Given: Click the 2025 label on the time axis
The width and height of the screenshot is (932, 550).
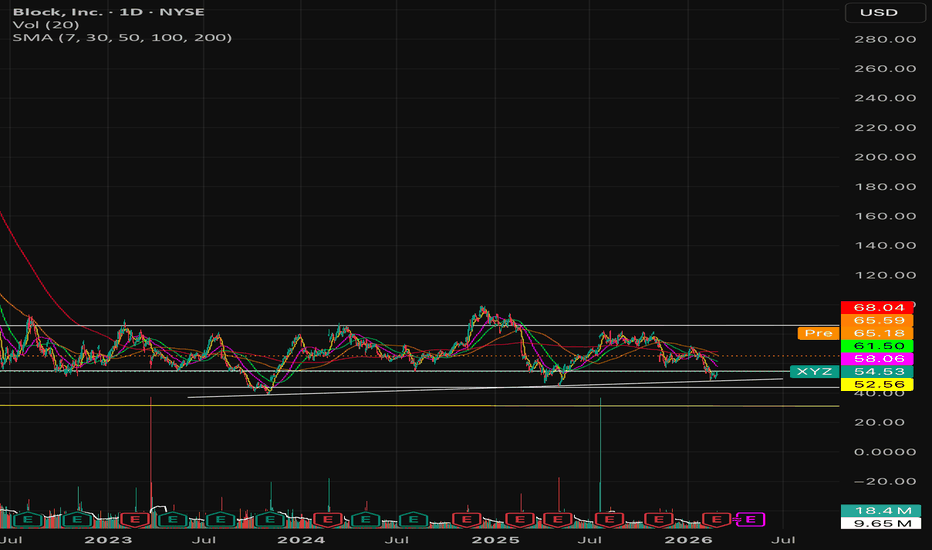Looking at the screenshot, I should 495,540.
